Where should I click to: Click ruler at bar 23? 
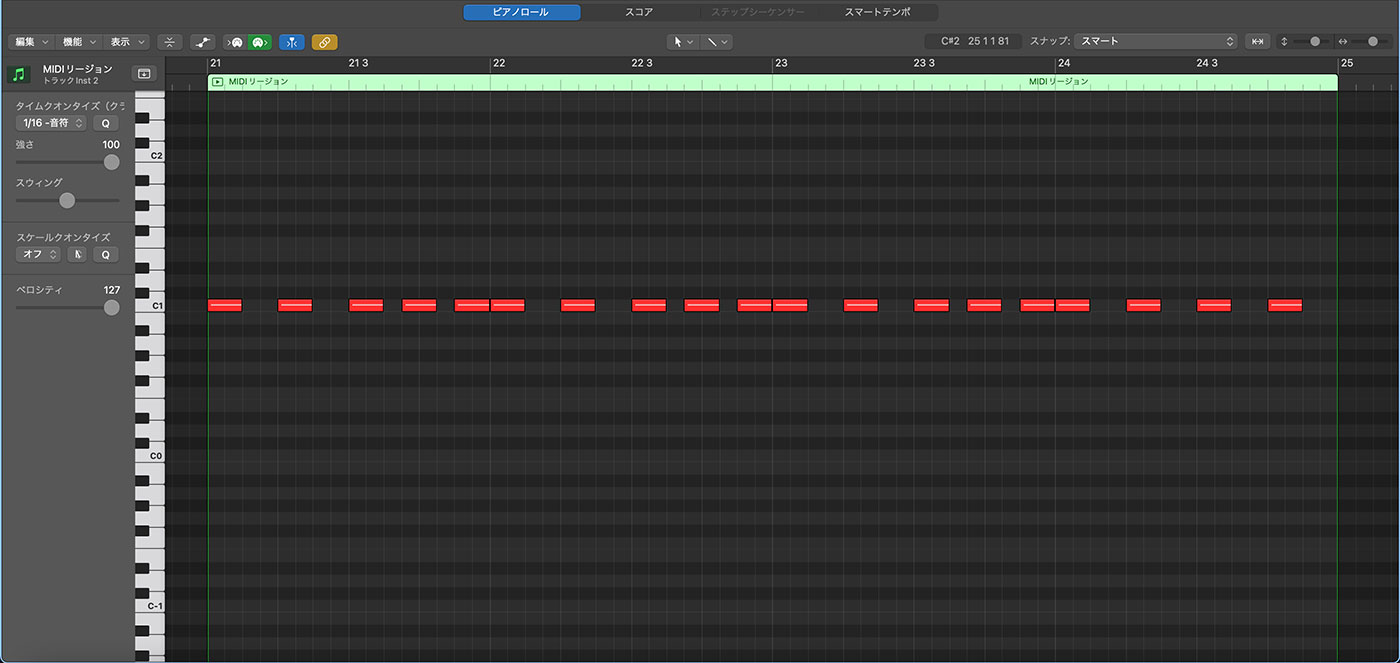point(781,63)
